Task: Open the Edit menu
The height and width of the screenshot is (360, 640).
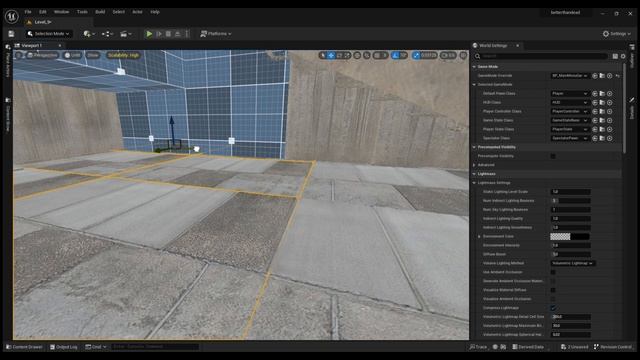Action: tap(42, 12)
